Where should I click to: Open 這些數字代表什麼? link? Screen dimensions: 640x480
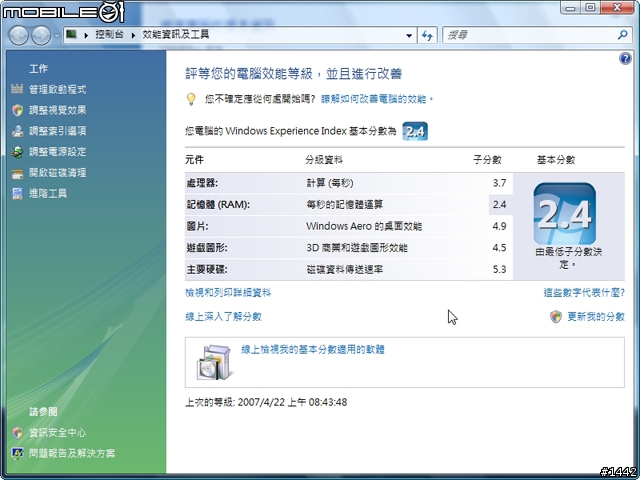[x=584, y=293]
